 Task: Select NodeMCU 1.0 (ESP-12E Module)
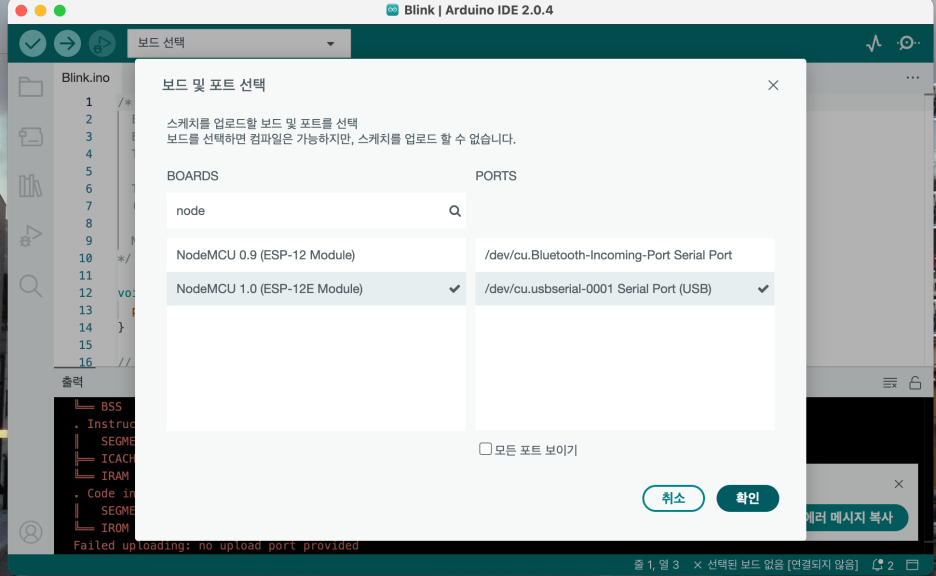click(316, 289)
